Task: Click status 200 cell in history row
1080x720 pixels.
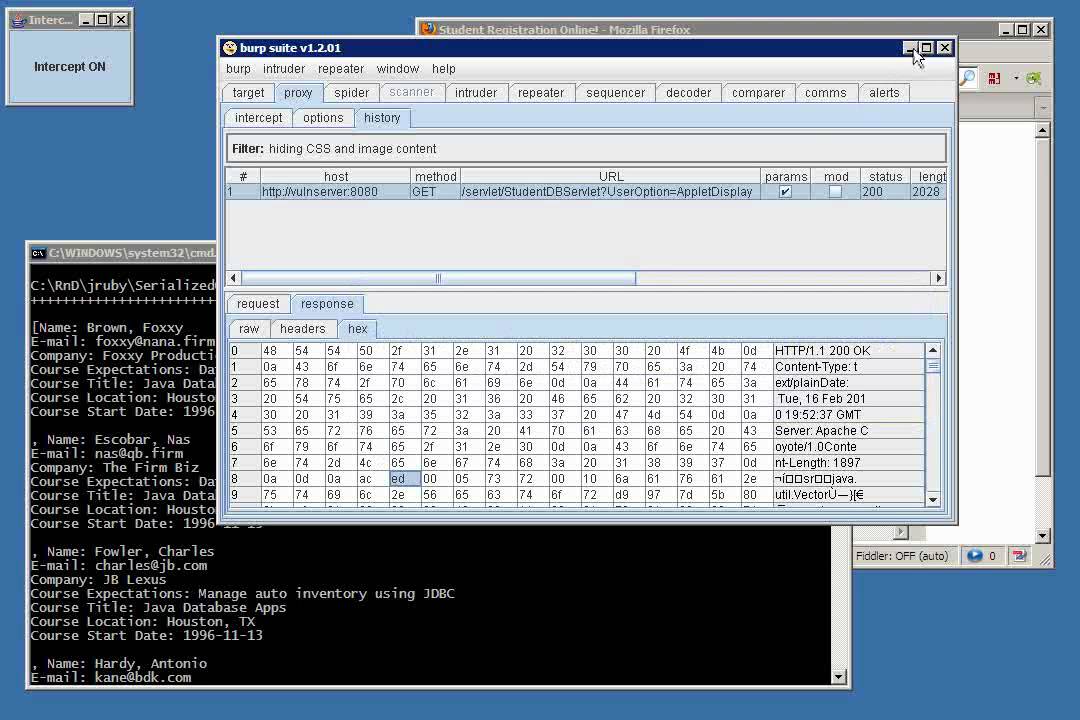Action: pos(885,192)
